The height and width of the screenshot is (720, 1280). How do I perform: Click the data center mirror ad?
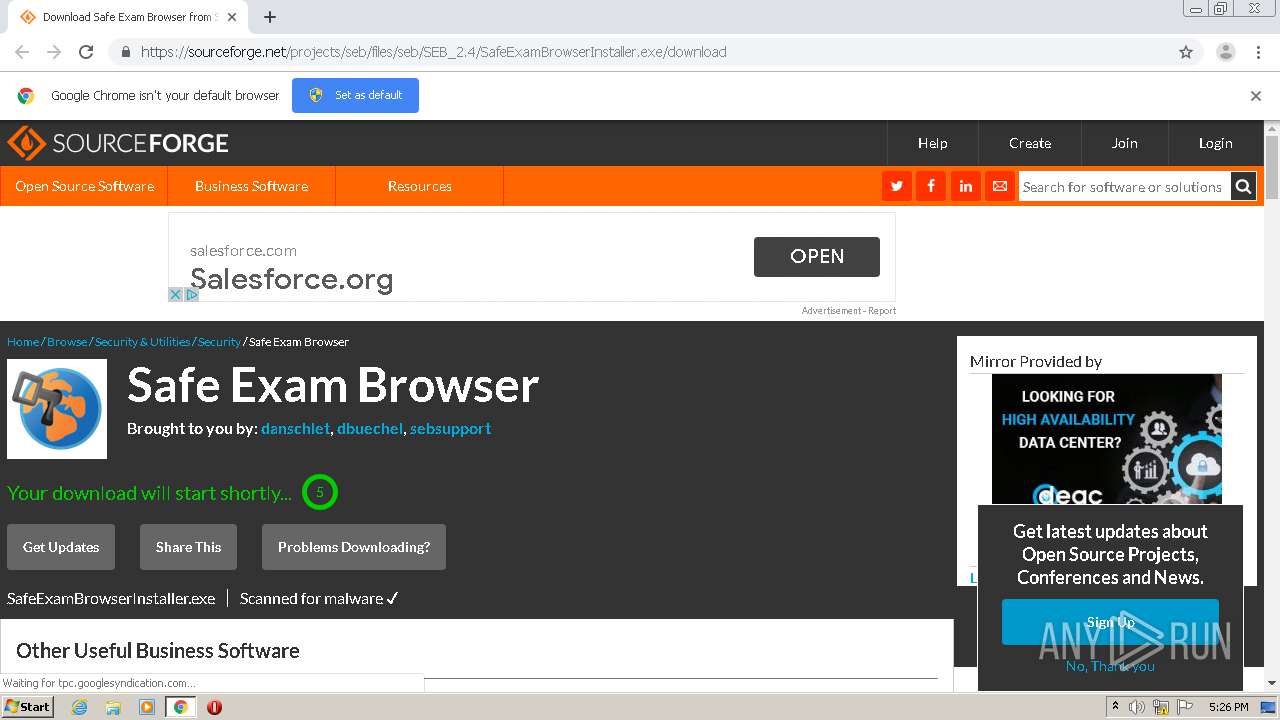(1106, 439)
